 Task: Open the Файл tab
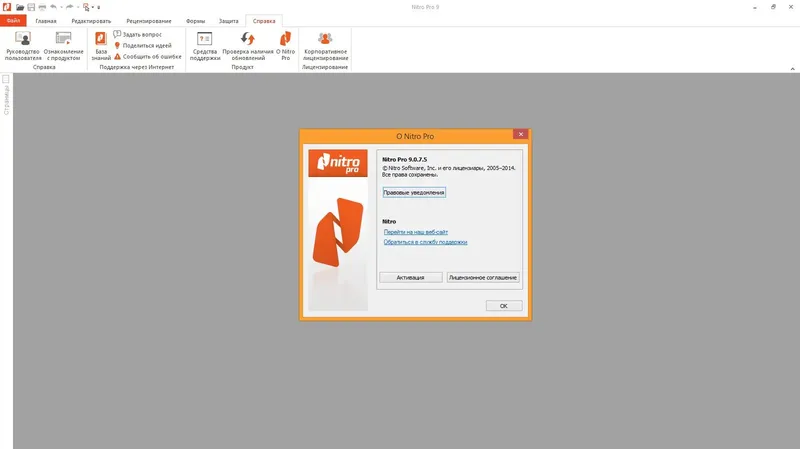pos(13,21)
